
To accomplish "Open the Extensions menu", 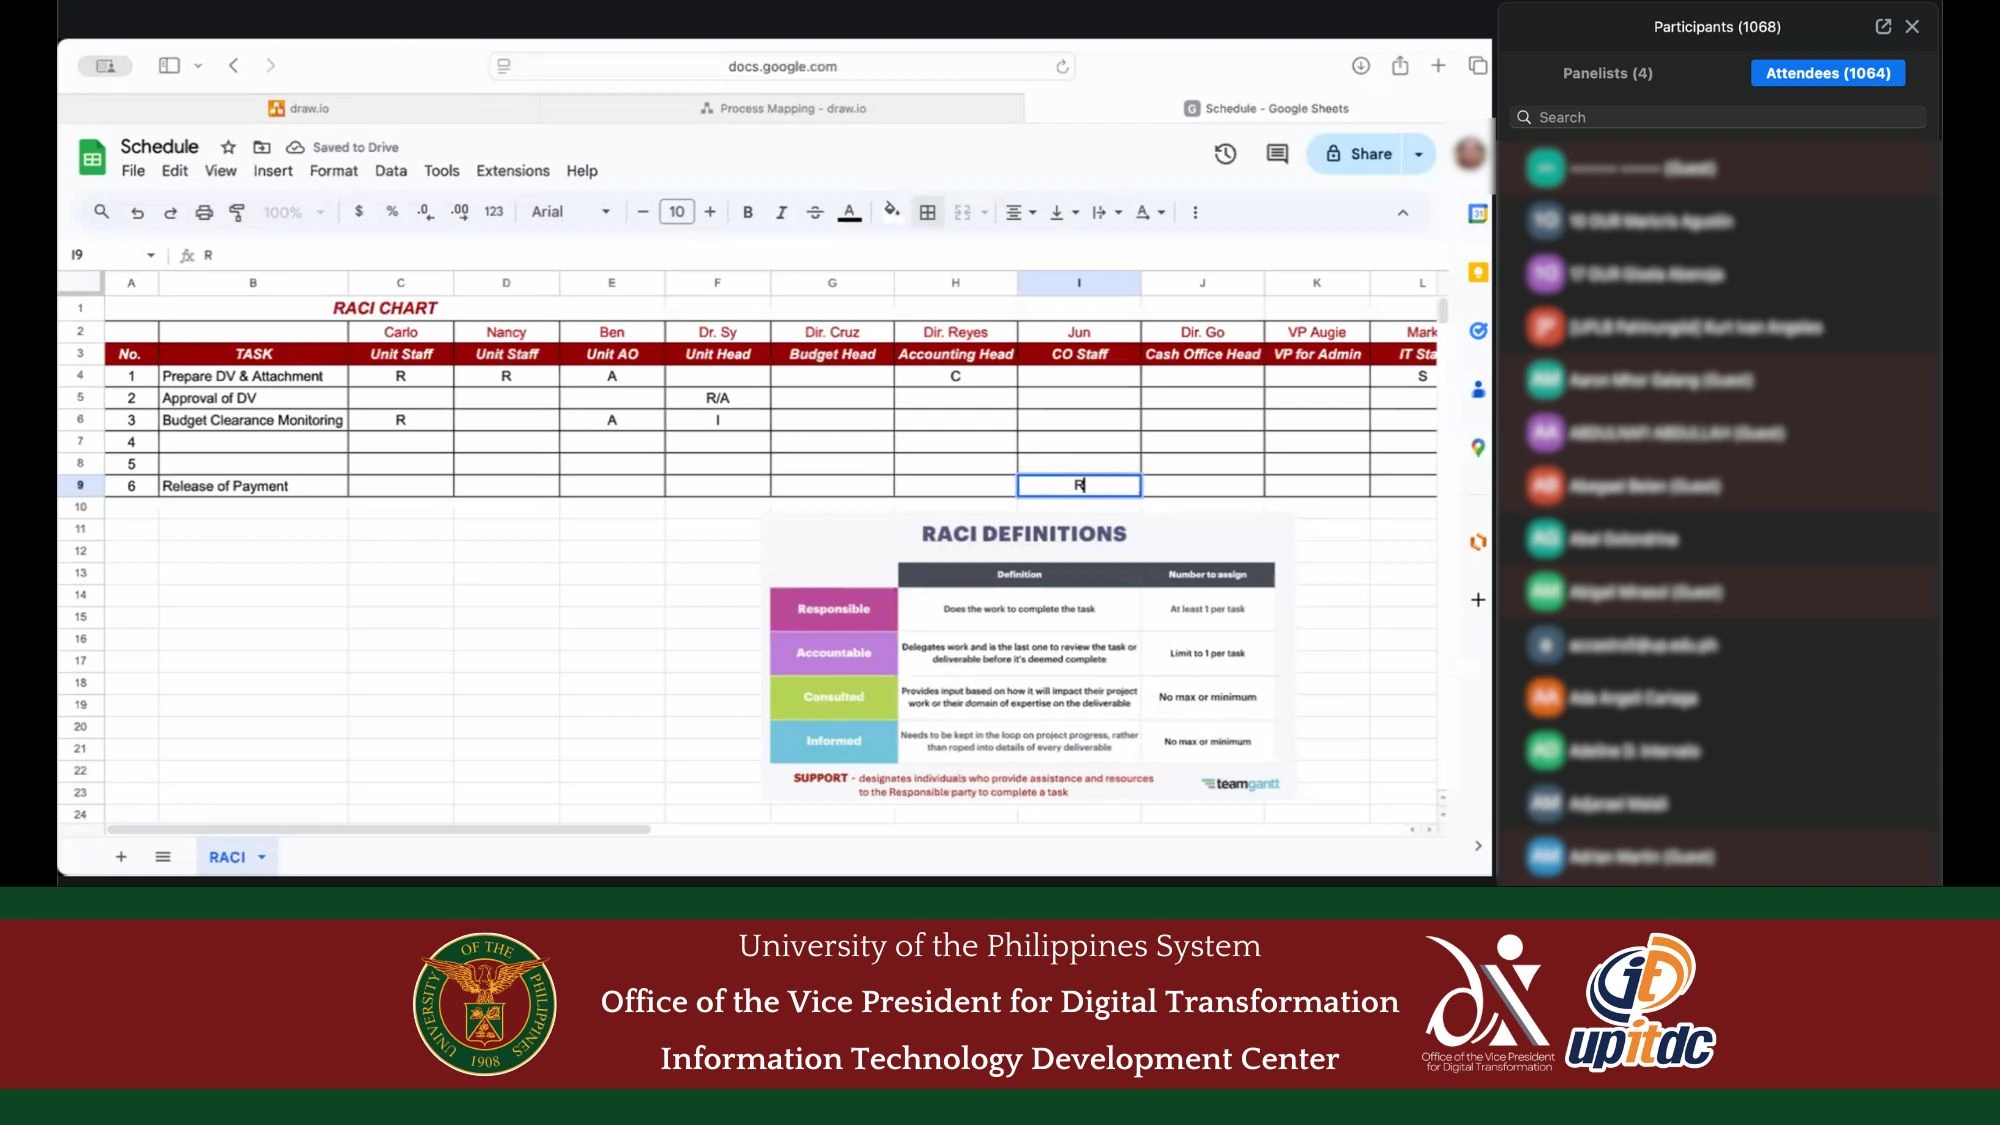I will pos(513,171).
